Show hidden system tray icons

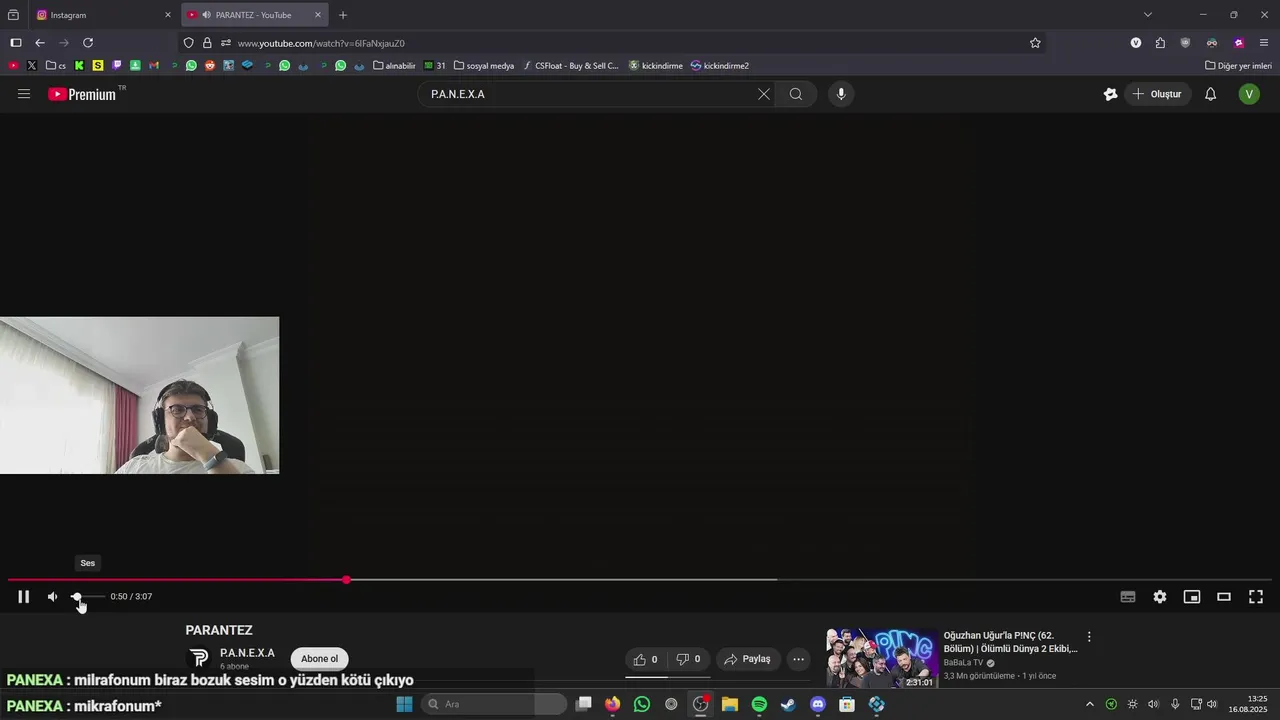1090,704
